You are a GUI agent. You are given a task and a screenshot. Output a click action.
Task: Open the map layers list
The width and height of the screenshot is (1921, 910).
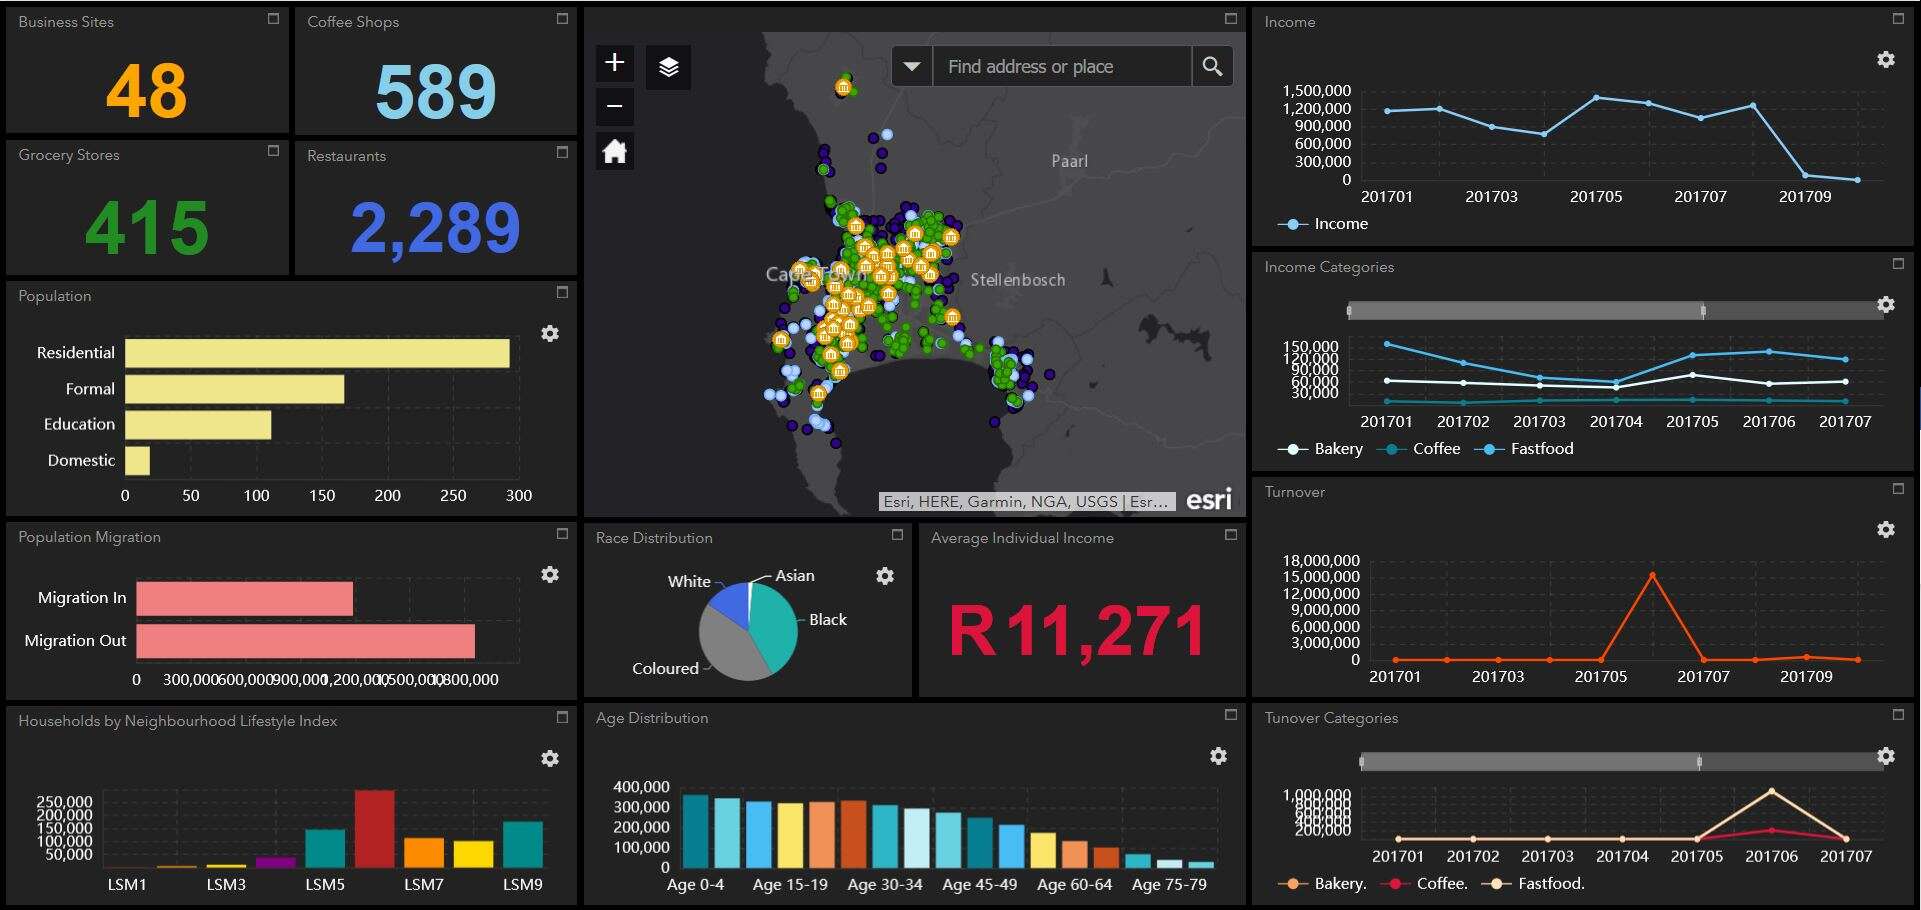(668, 67)
